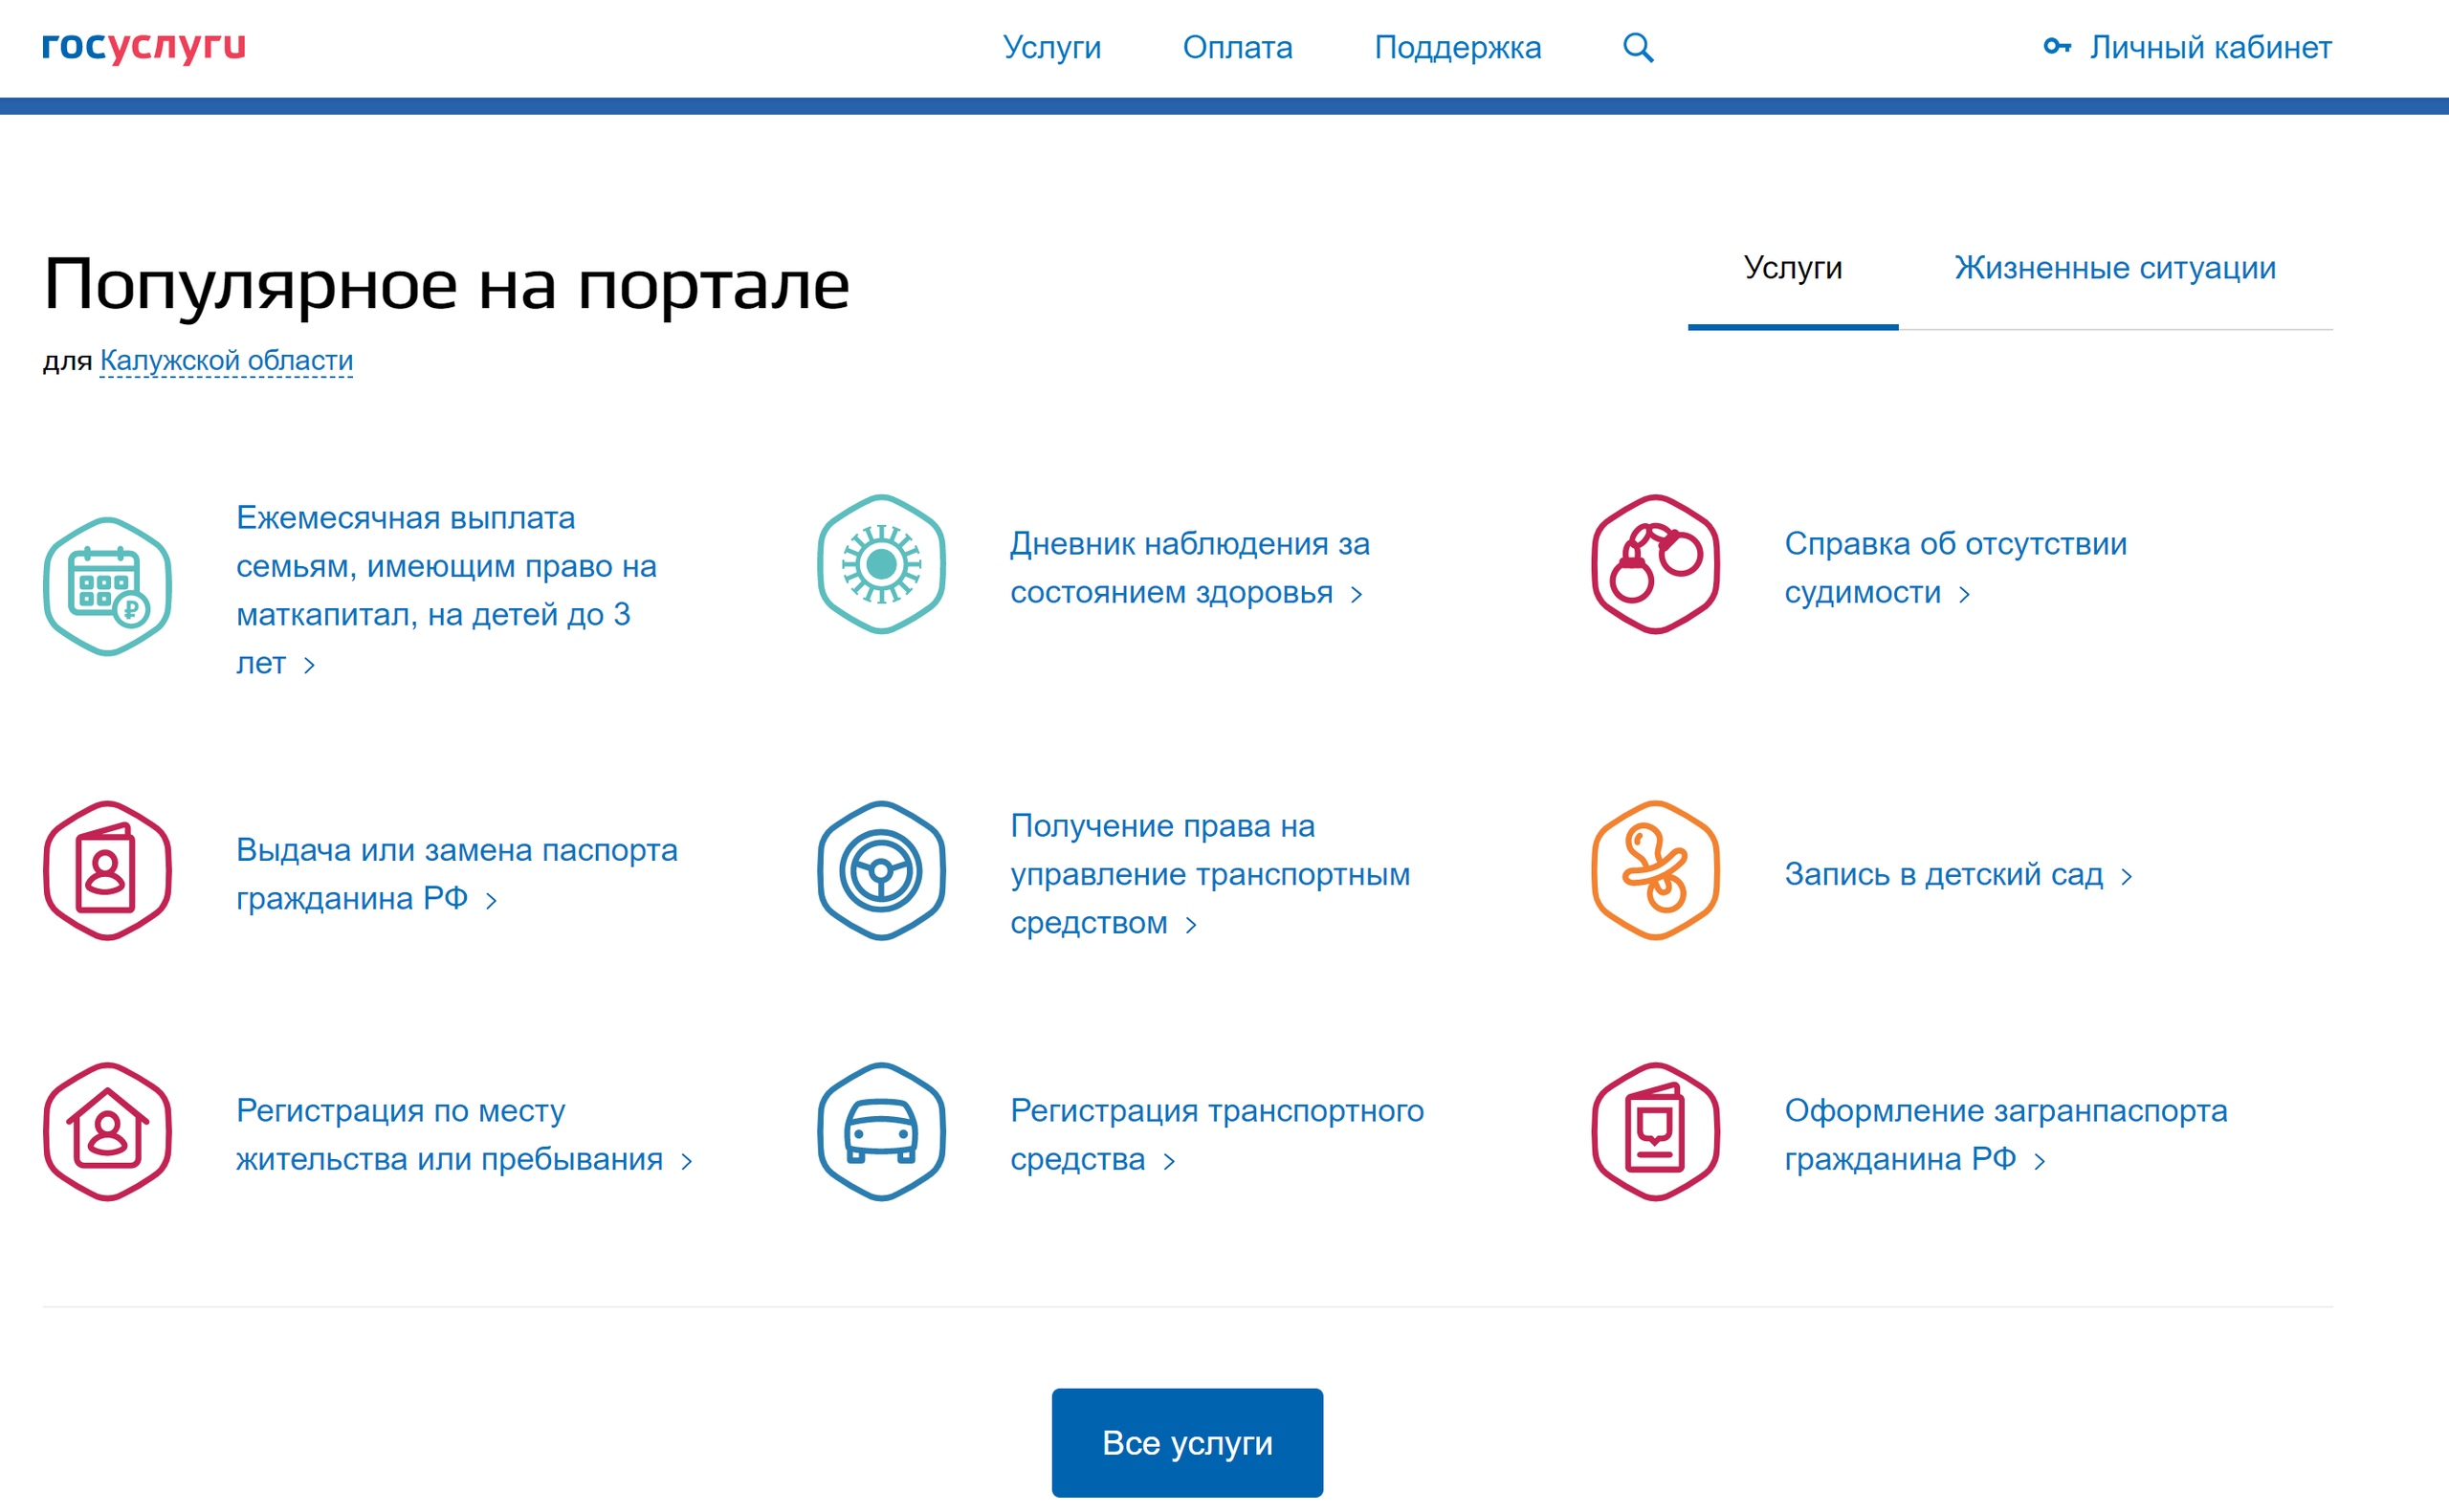Click the car vehicle registration icon
This screenshot has width=2449, height=1512.
click(x=881, y=1131)
